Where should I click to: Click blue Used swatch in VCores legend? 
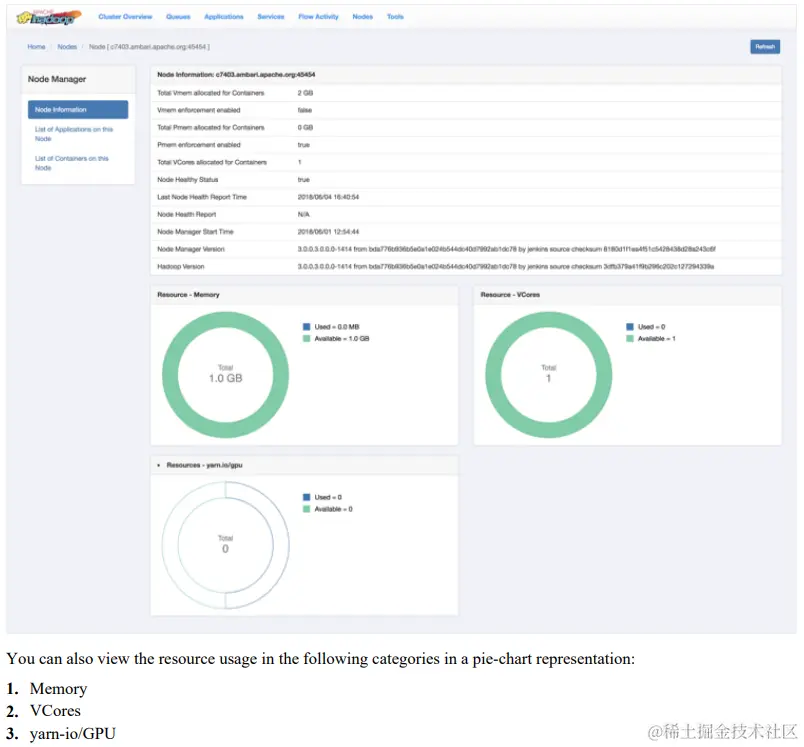(630, 327)
